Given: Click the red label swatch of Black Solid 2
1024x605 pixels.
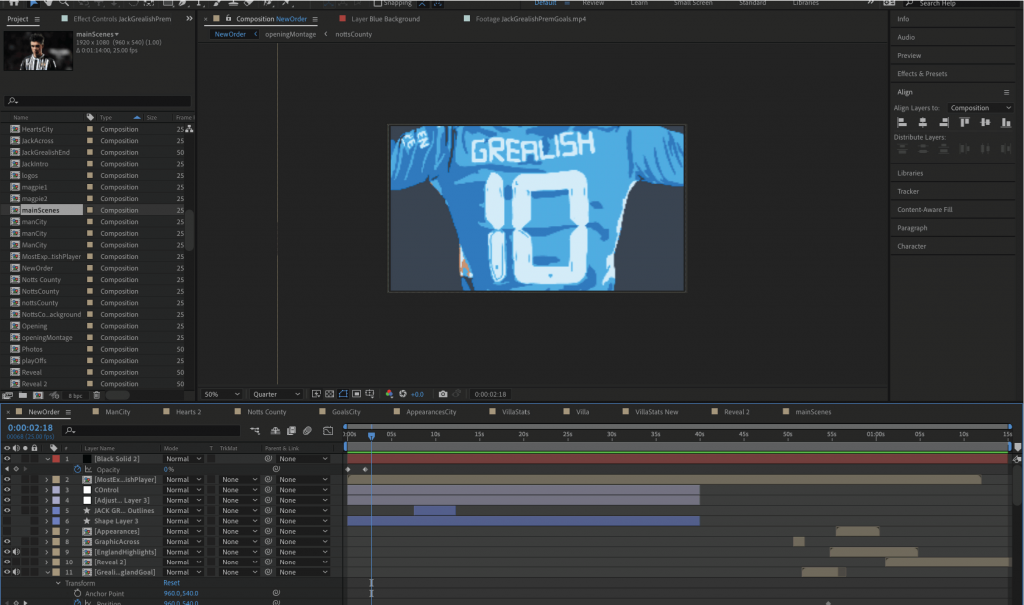Looking at the screenshot, I should point(56,458).
